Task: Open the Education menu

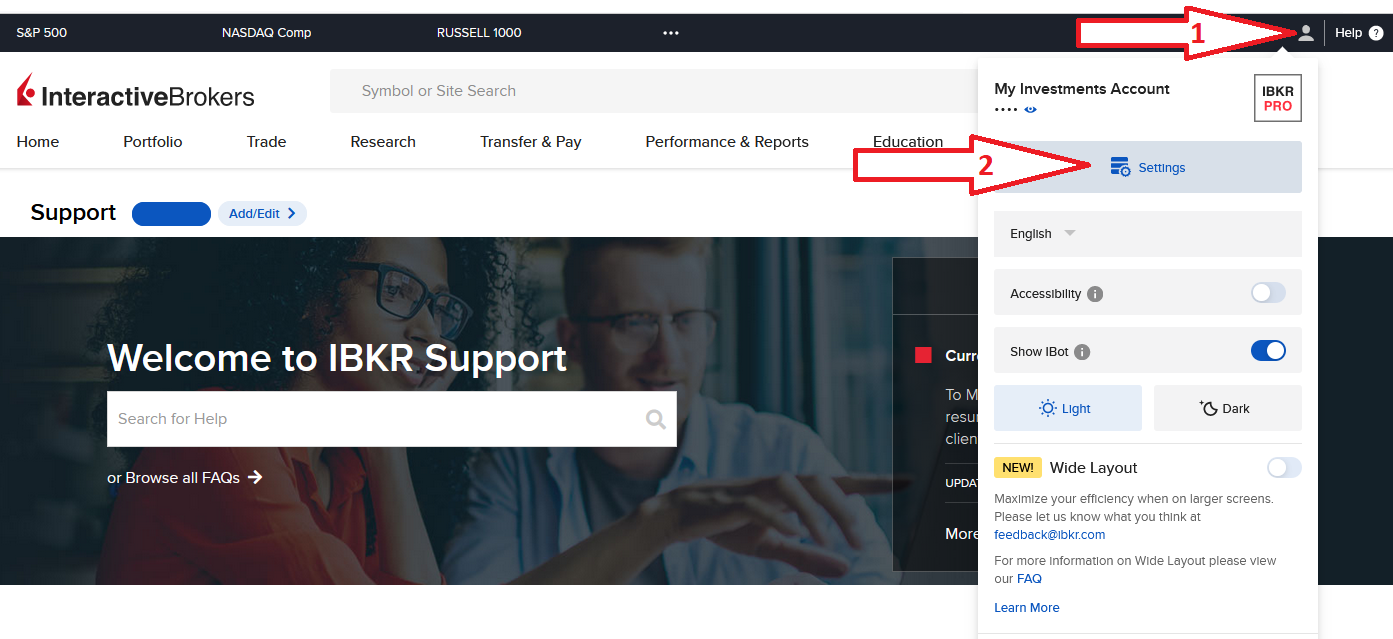Action: click(908, 142)
